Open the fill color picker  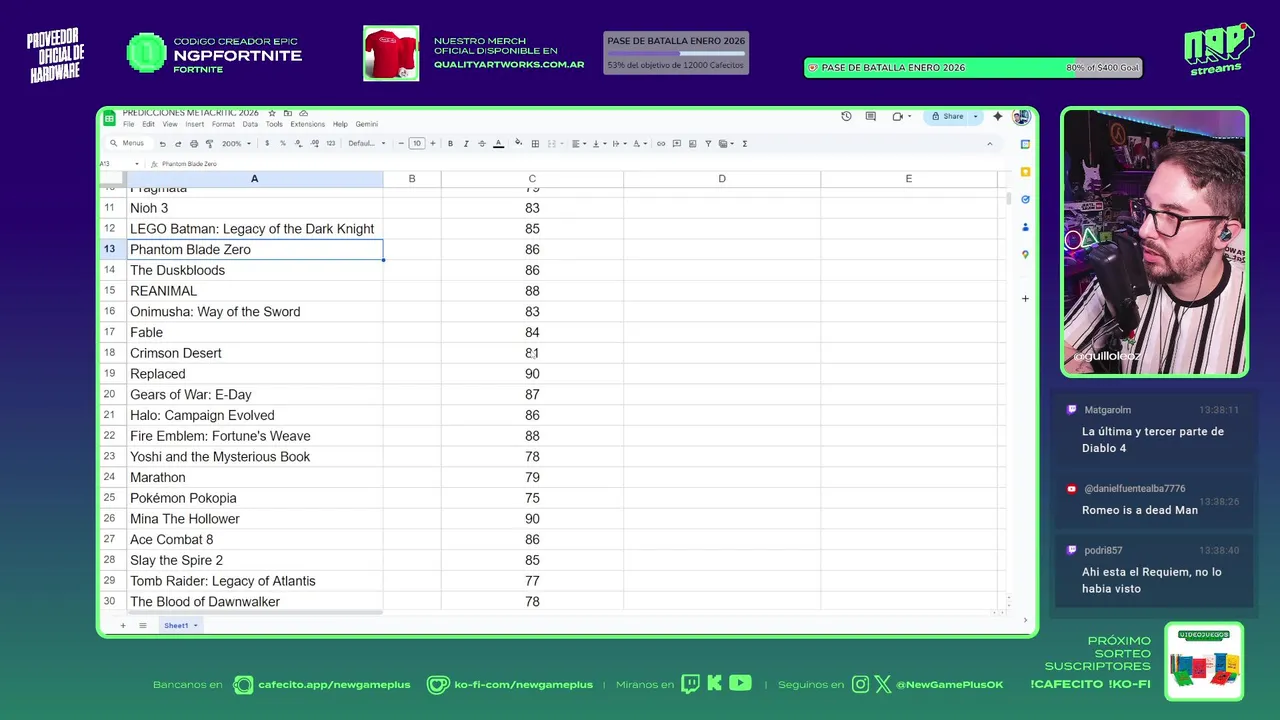point(519,143)
